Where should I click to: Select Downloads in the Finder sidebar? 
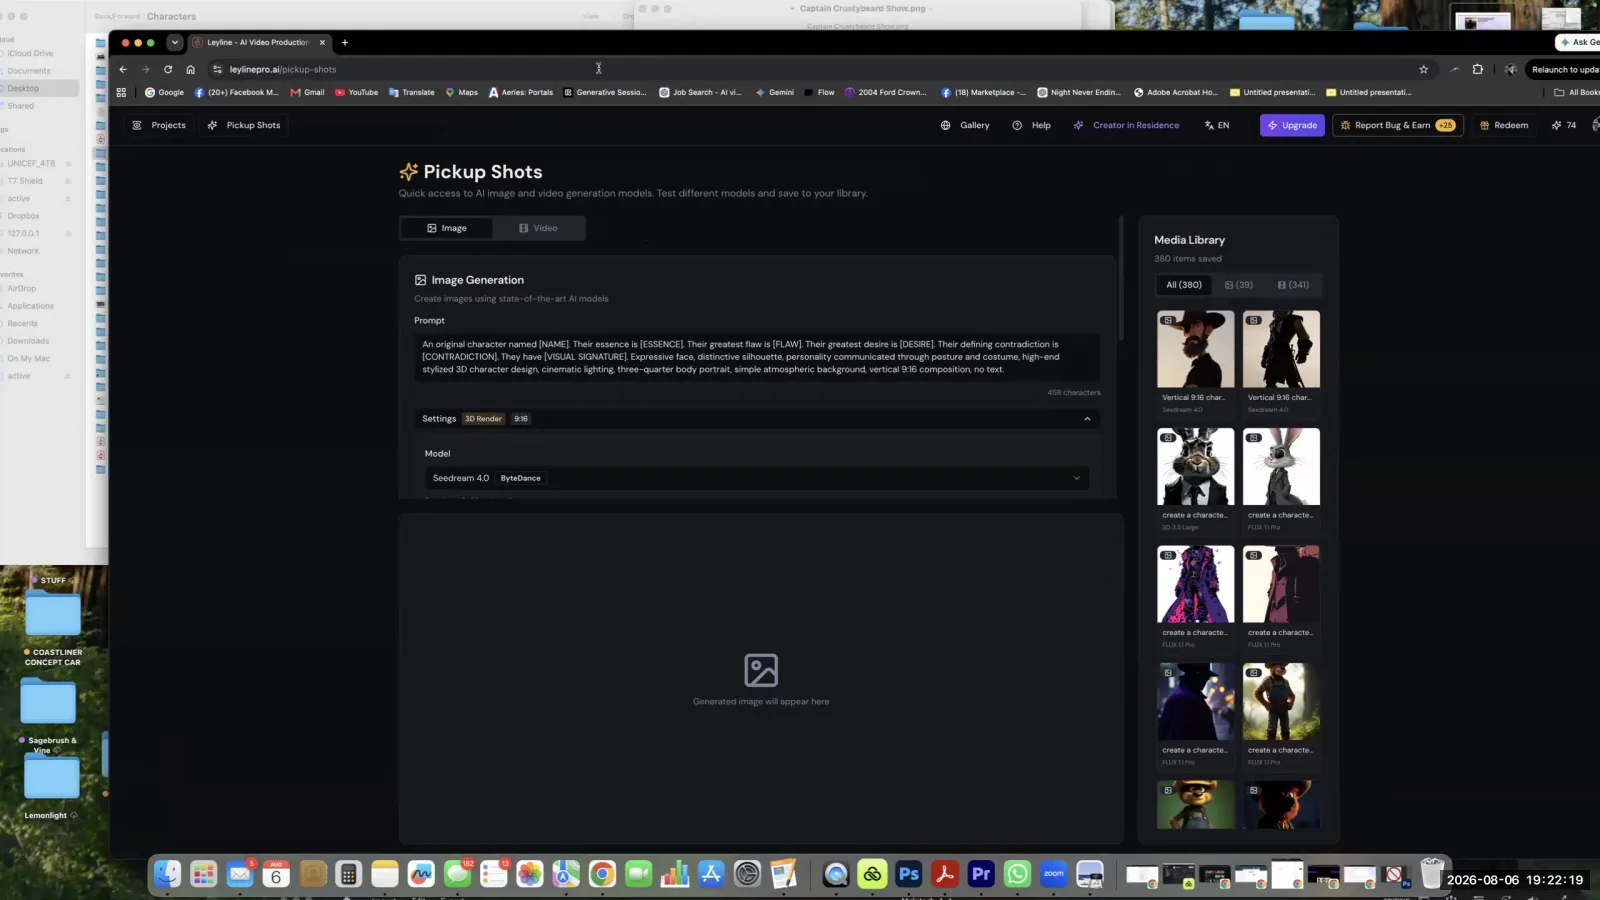(x=28, y=341)
